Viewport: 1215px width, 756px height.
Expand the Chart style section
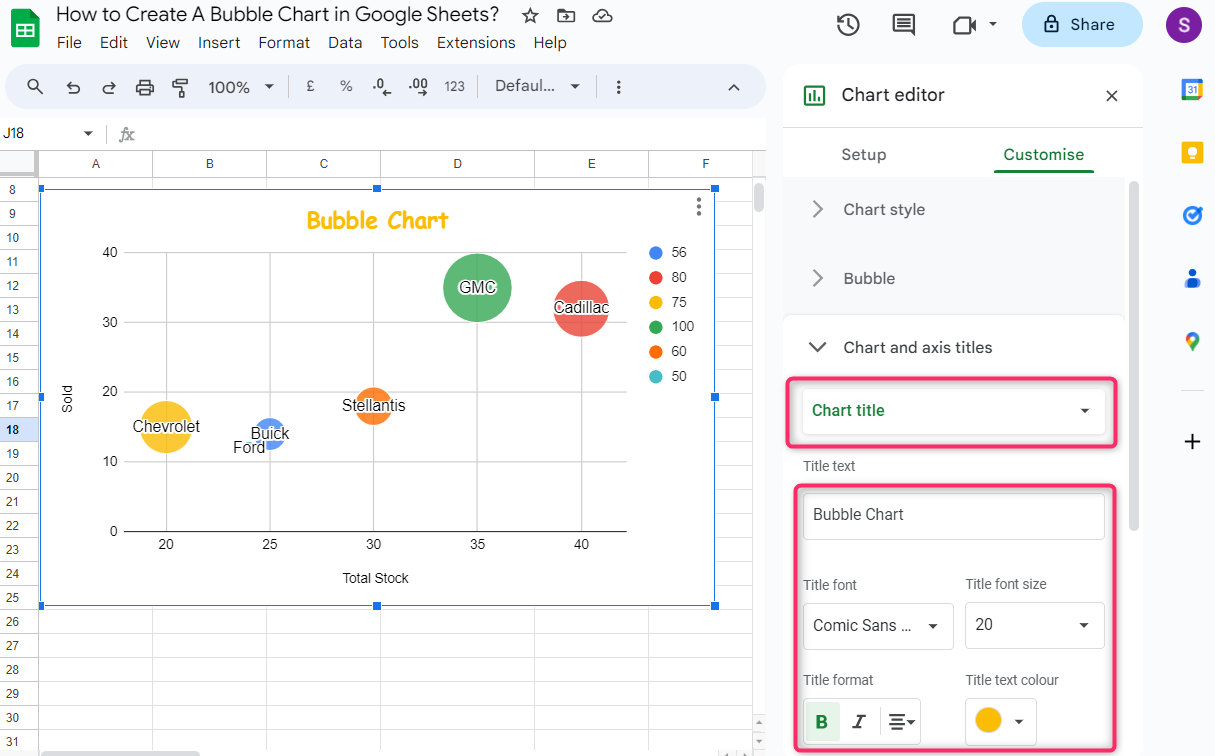click(884, 209)
